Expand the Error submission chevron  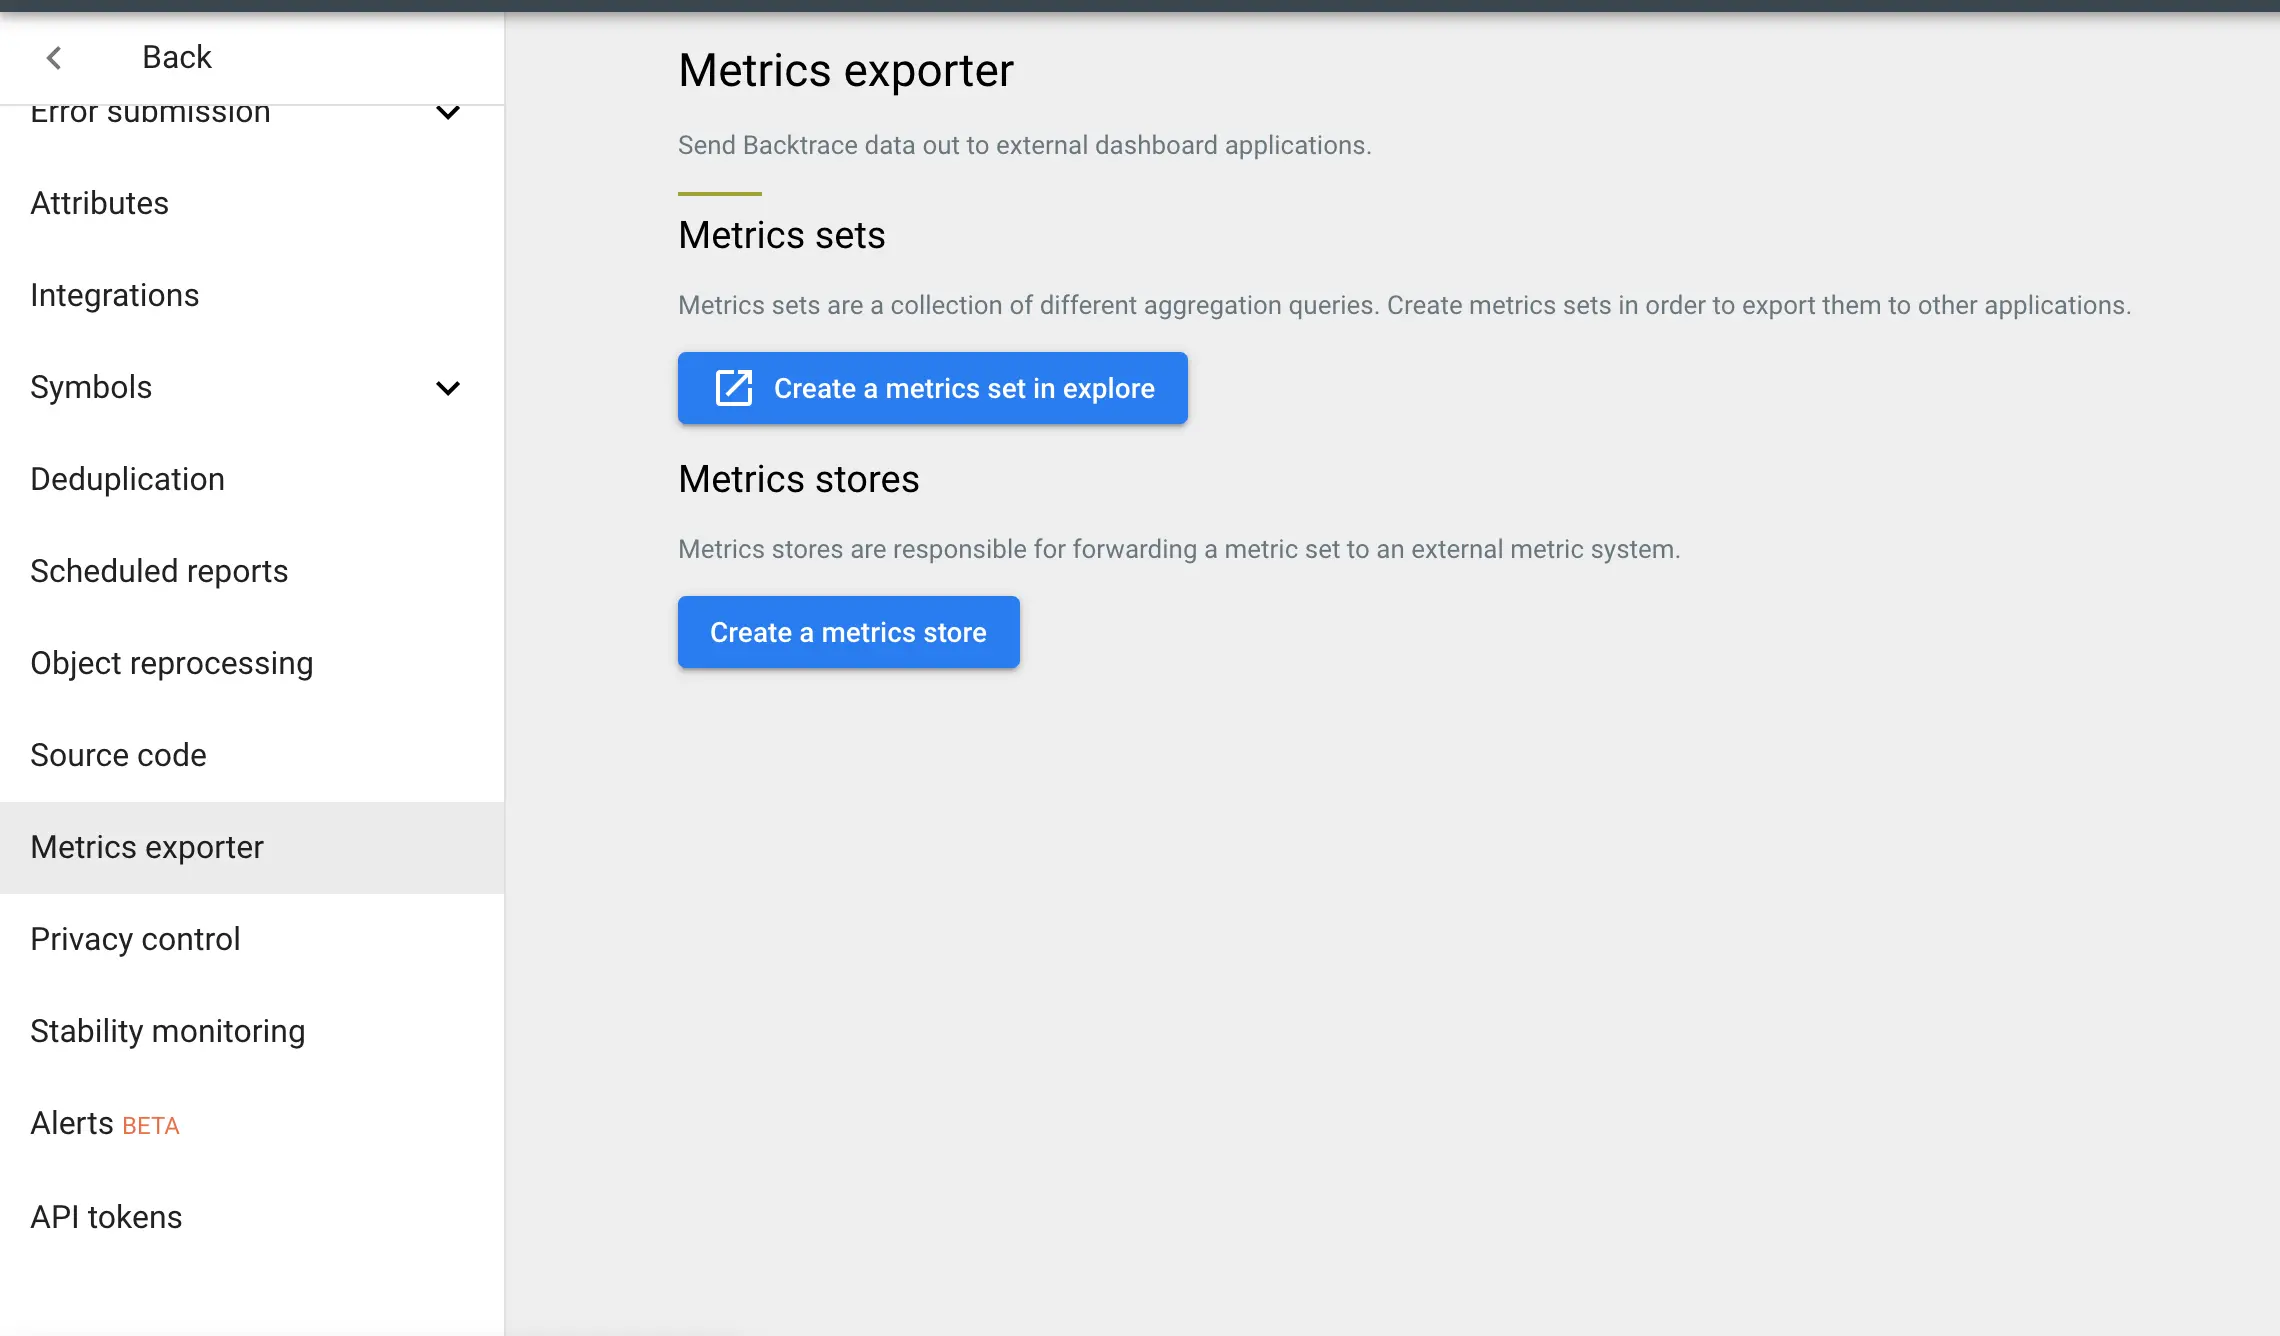(448, 113)
